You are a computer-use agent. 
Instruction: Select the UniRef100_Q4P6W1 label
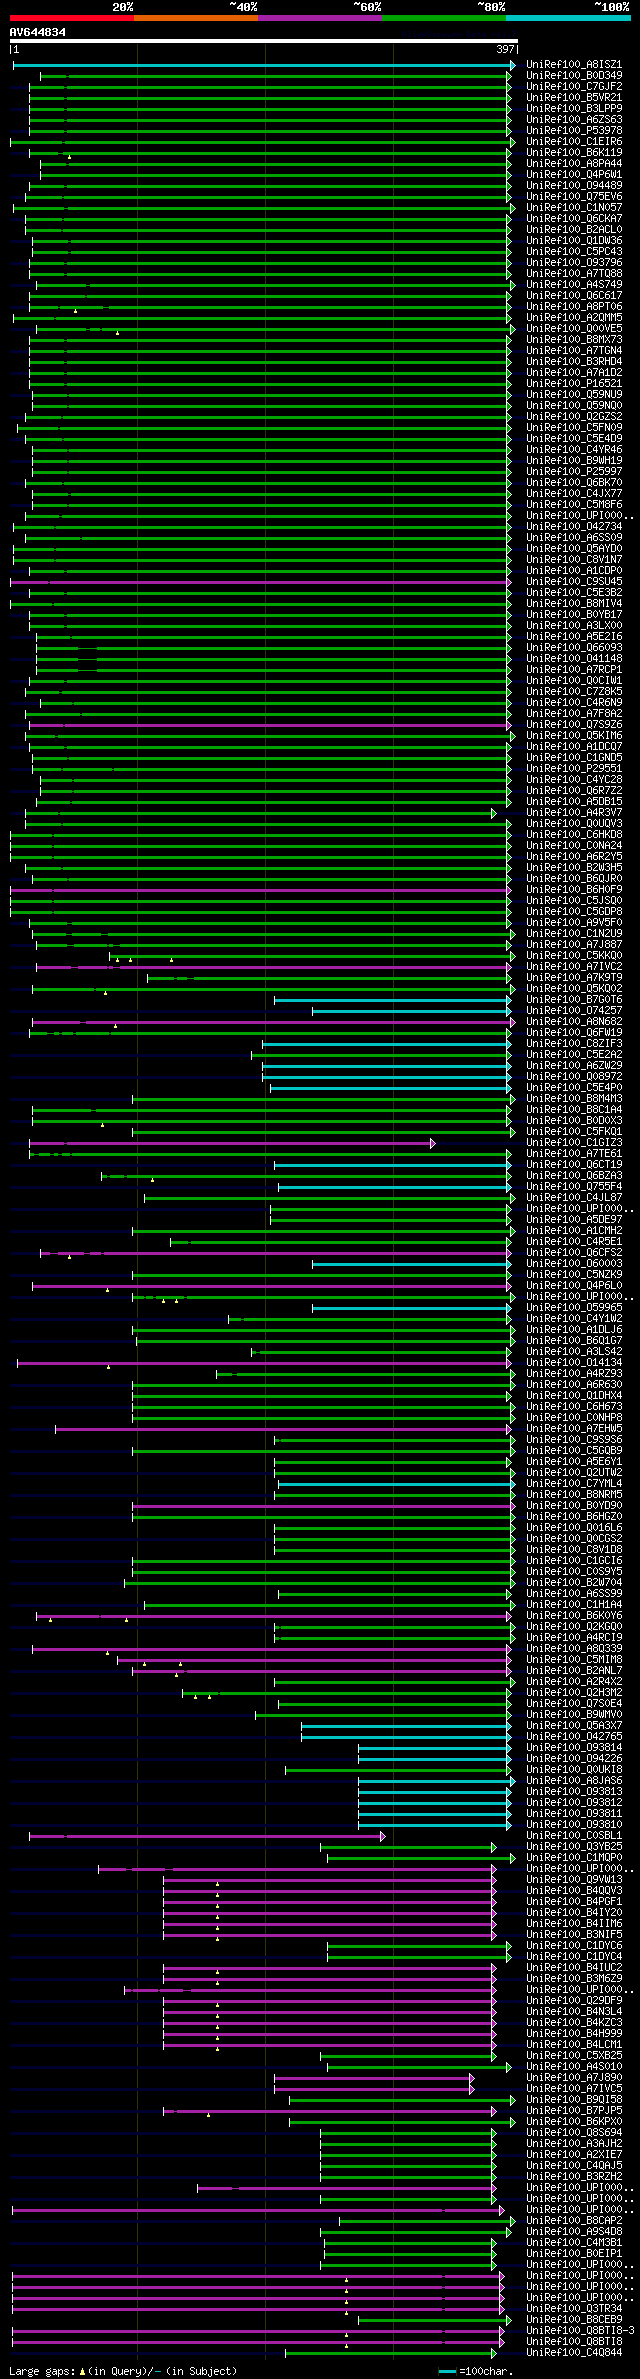[x=574, y=175]
